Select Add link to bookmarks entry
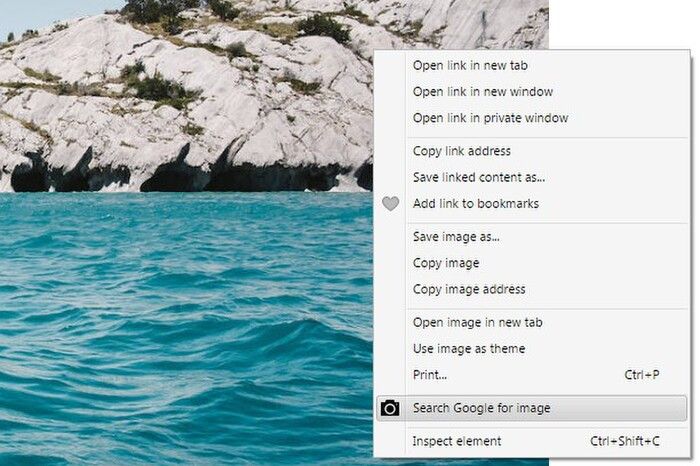Viewport: 700px width, 466px height. 476,204
